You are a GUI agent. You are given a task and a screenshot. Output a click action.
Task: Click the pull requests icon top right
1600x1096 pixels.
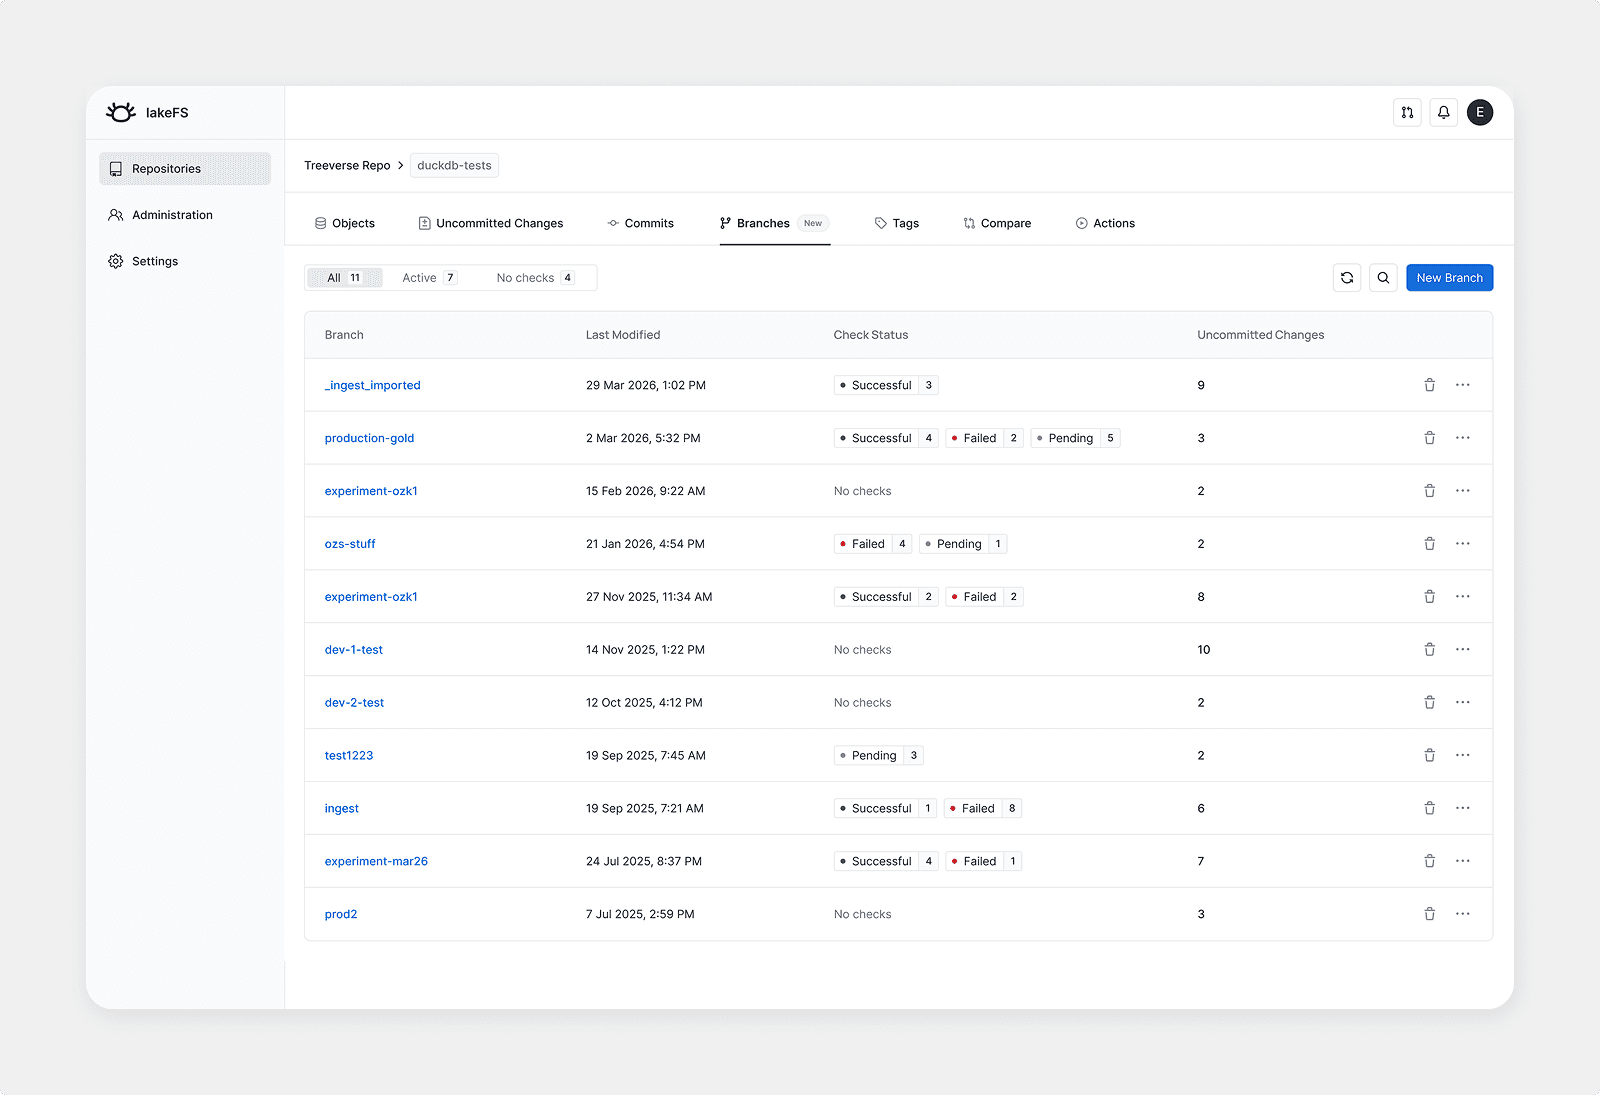coord(1407,112)
